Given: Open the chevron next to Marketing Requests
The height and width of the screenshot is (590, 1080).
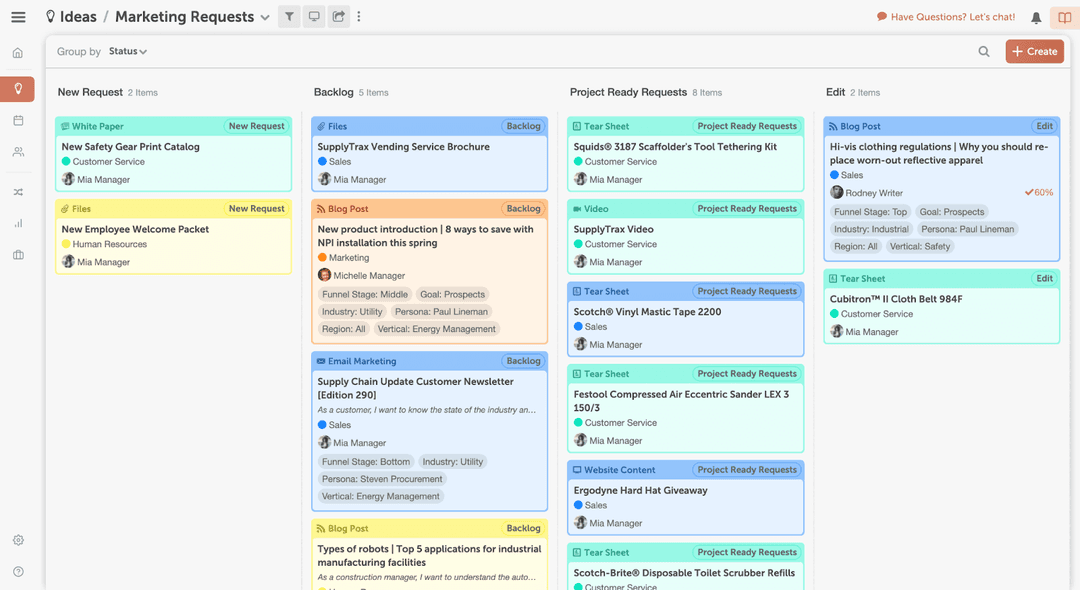Looking at the screenshot, I should 265,17.
